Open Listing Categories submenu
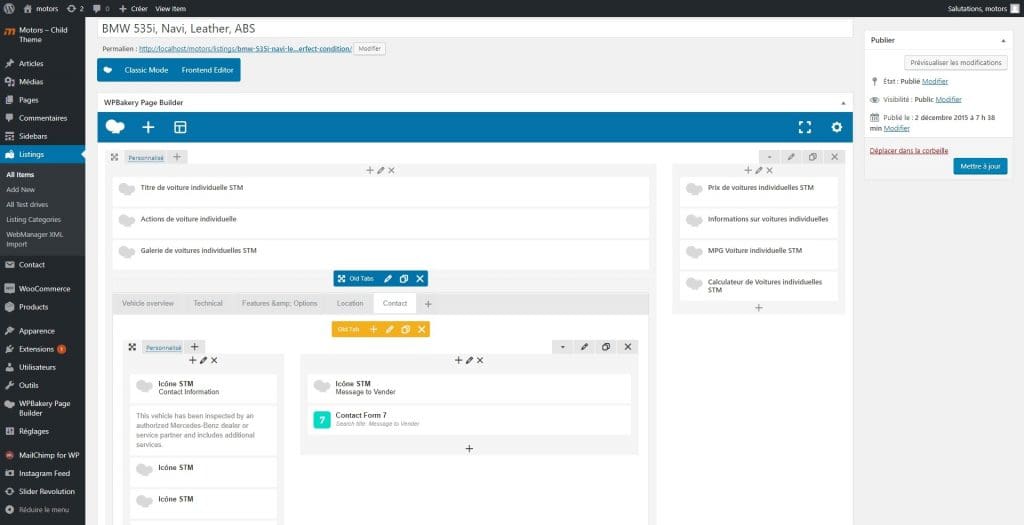 pyautogui.click(x=33, y=220)
